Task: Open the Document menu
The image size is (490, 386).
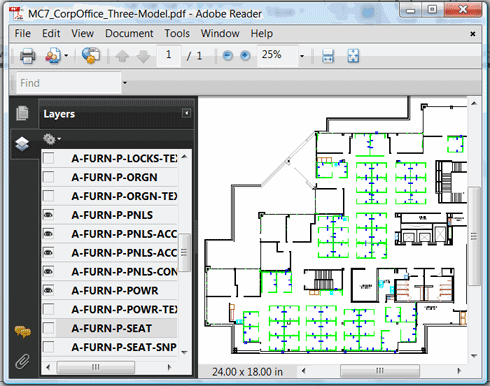Action: (129, 33)
